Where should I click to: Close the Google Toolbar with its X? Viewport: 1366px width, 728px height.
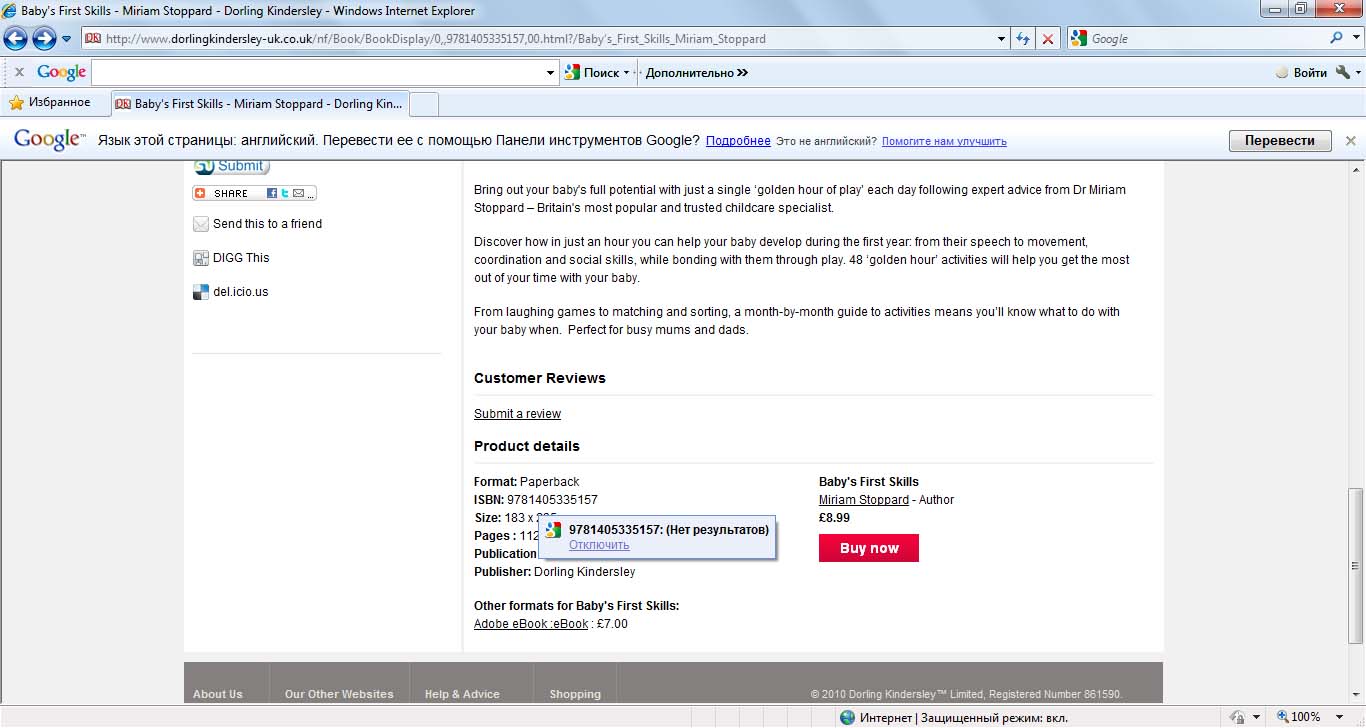[19, 72]
